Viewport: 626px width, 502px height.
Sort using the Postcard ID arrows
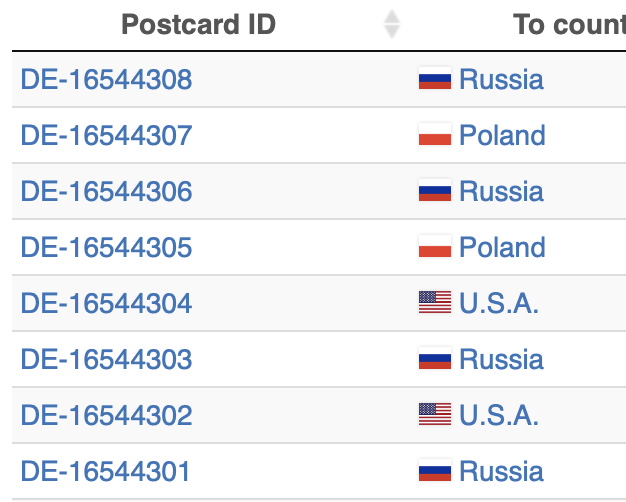[392, 24]
